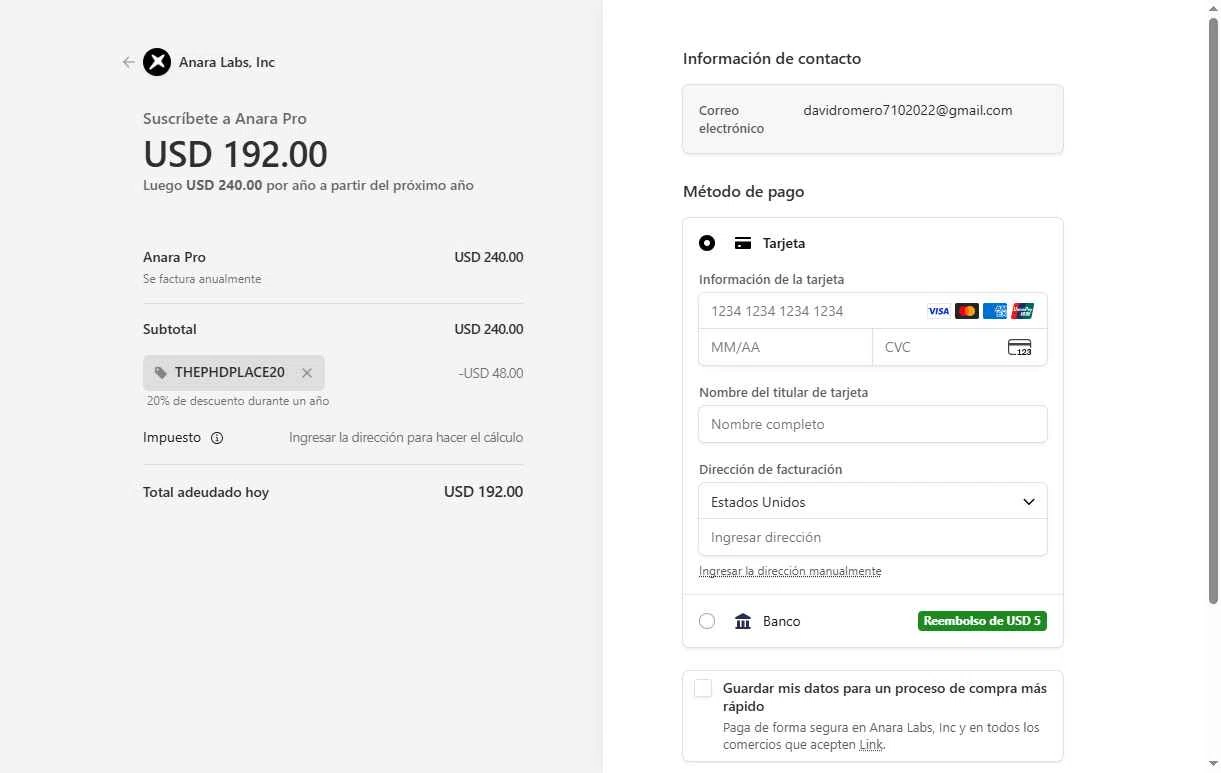
Task: Click the CVC card hint icon
Action: (1019, 347)
